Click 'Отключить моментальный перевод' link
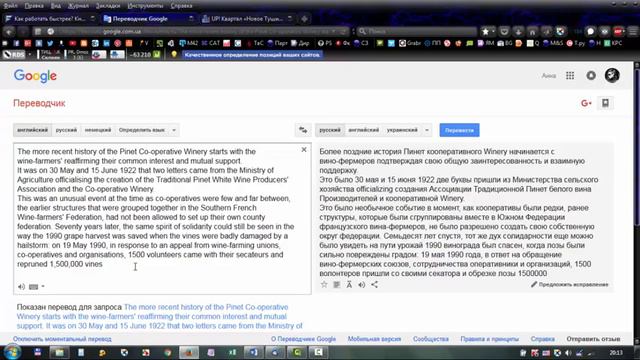The height and width of the screenshot is (360, 640). pos(62,339)
